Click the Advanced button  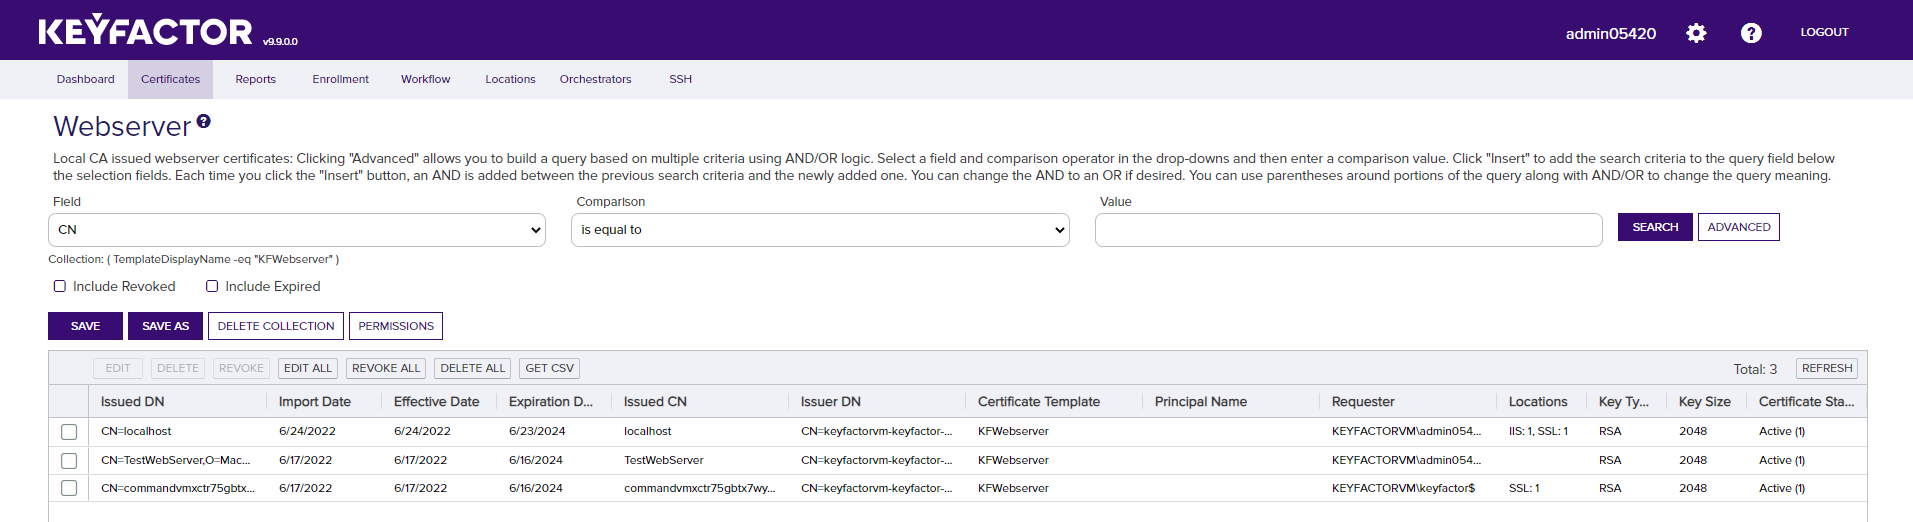1738,227
